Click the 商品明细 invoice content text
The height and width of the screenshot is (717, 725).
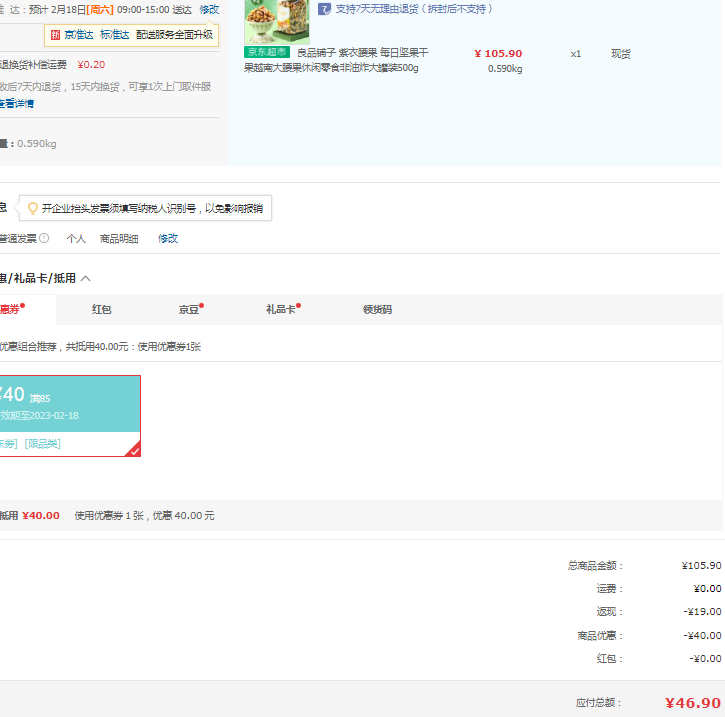click(x=119, y=239)
